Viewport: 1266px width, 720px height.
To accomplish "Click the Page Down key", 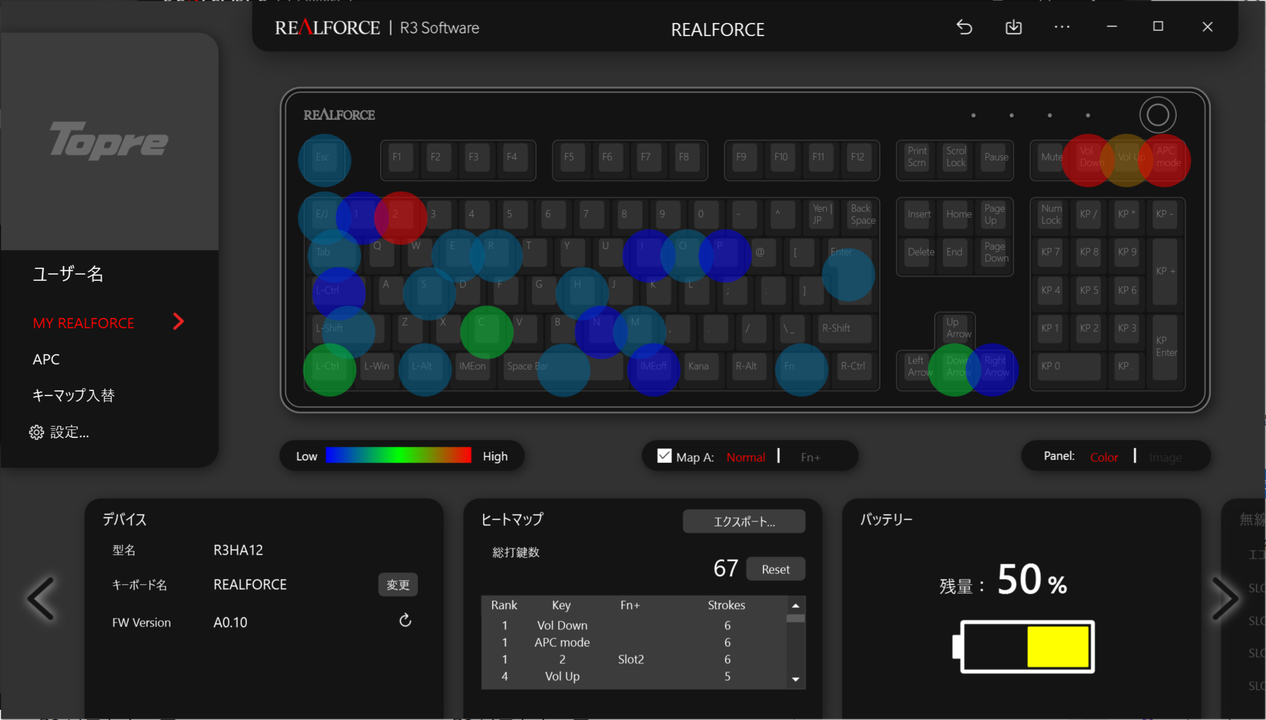I will (x=995, y=253).
